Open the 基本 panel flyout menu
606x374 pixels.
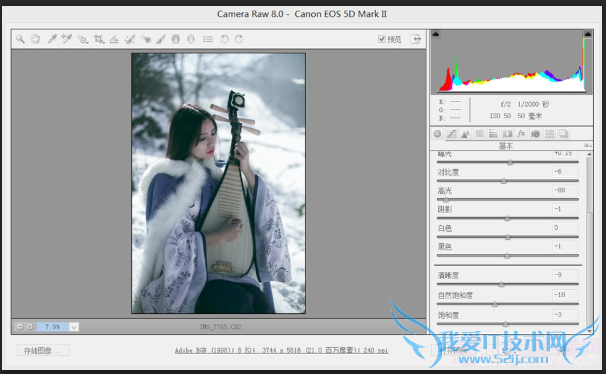pyautogui.click(x=587, y=145)
